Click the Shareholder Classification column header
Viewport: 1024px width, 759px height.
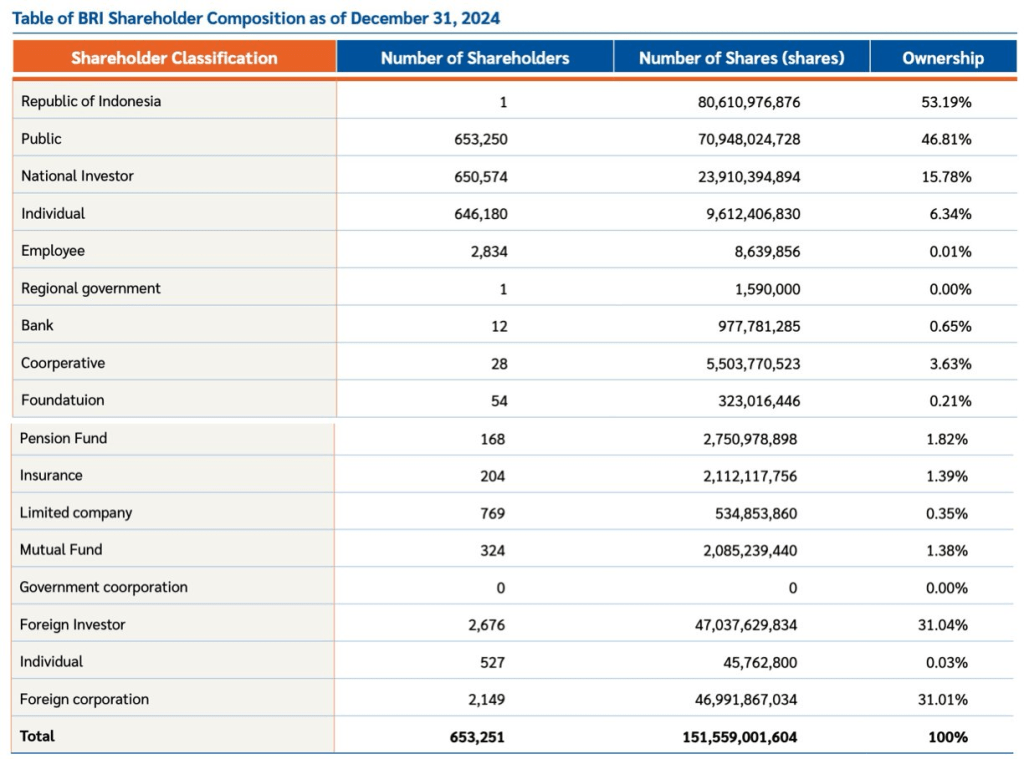174,58
